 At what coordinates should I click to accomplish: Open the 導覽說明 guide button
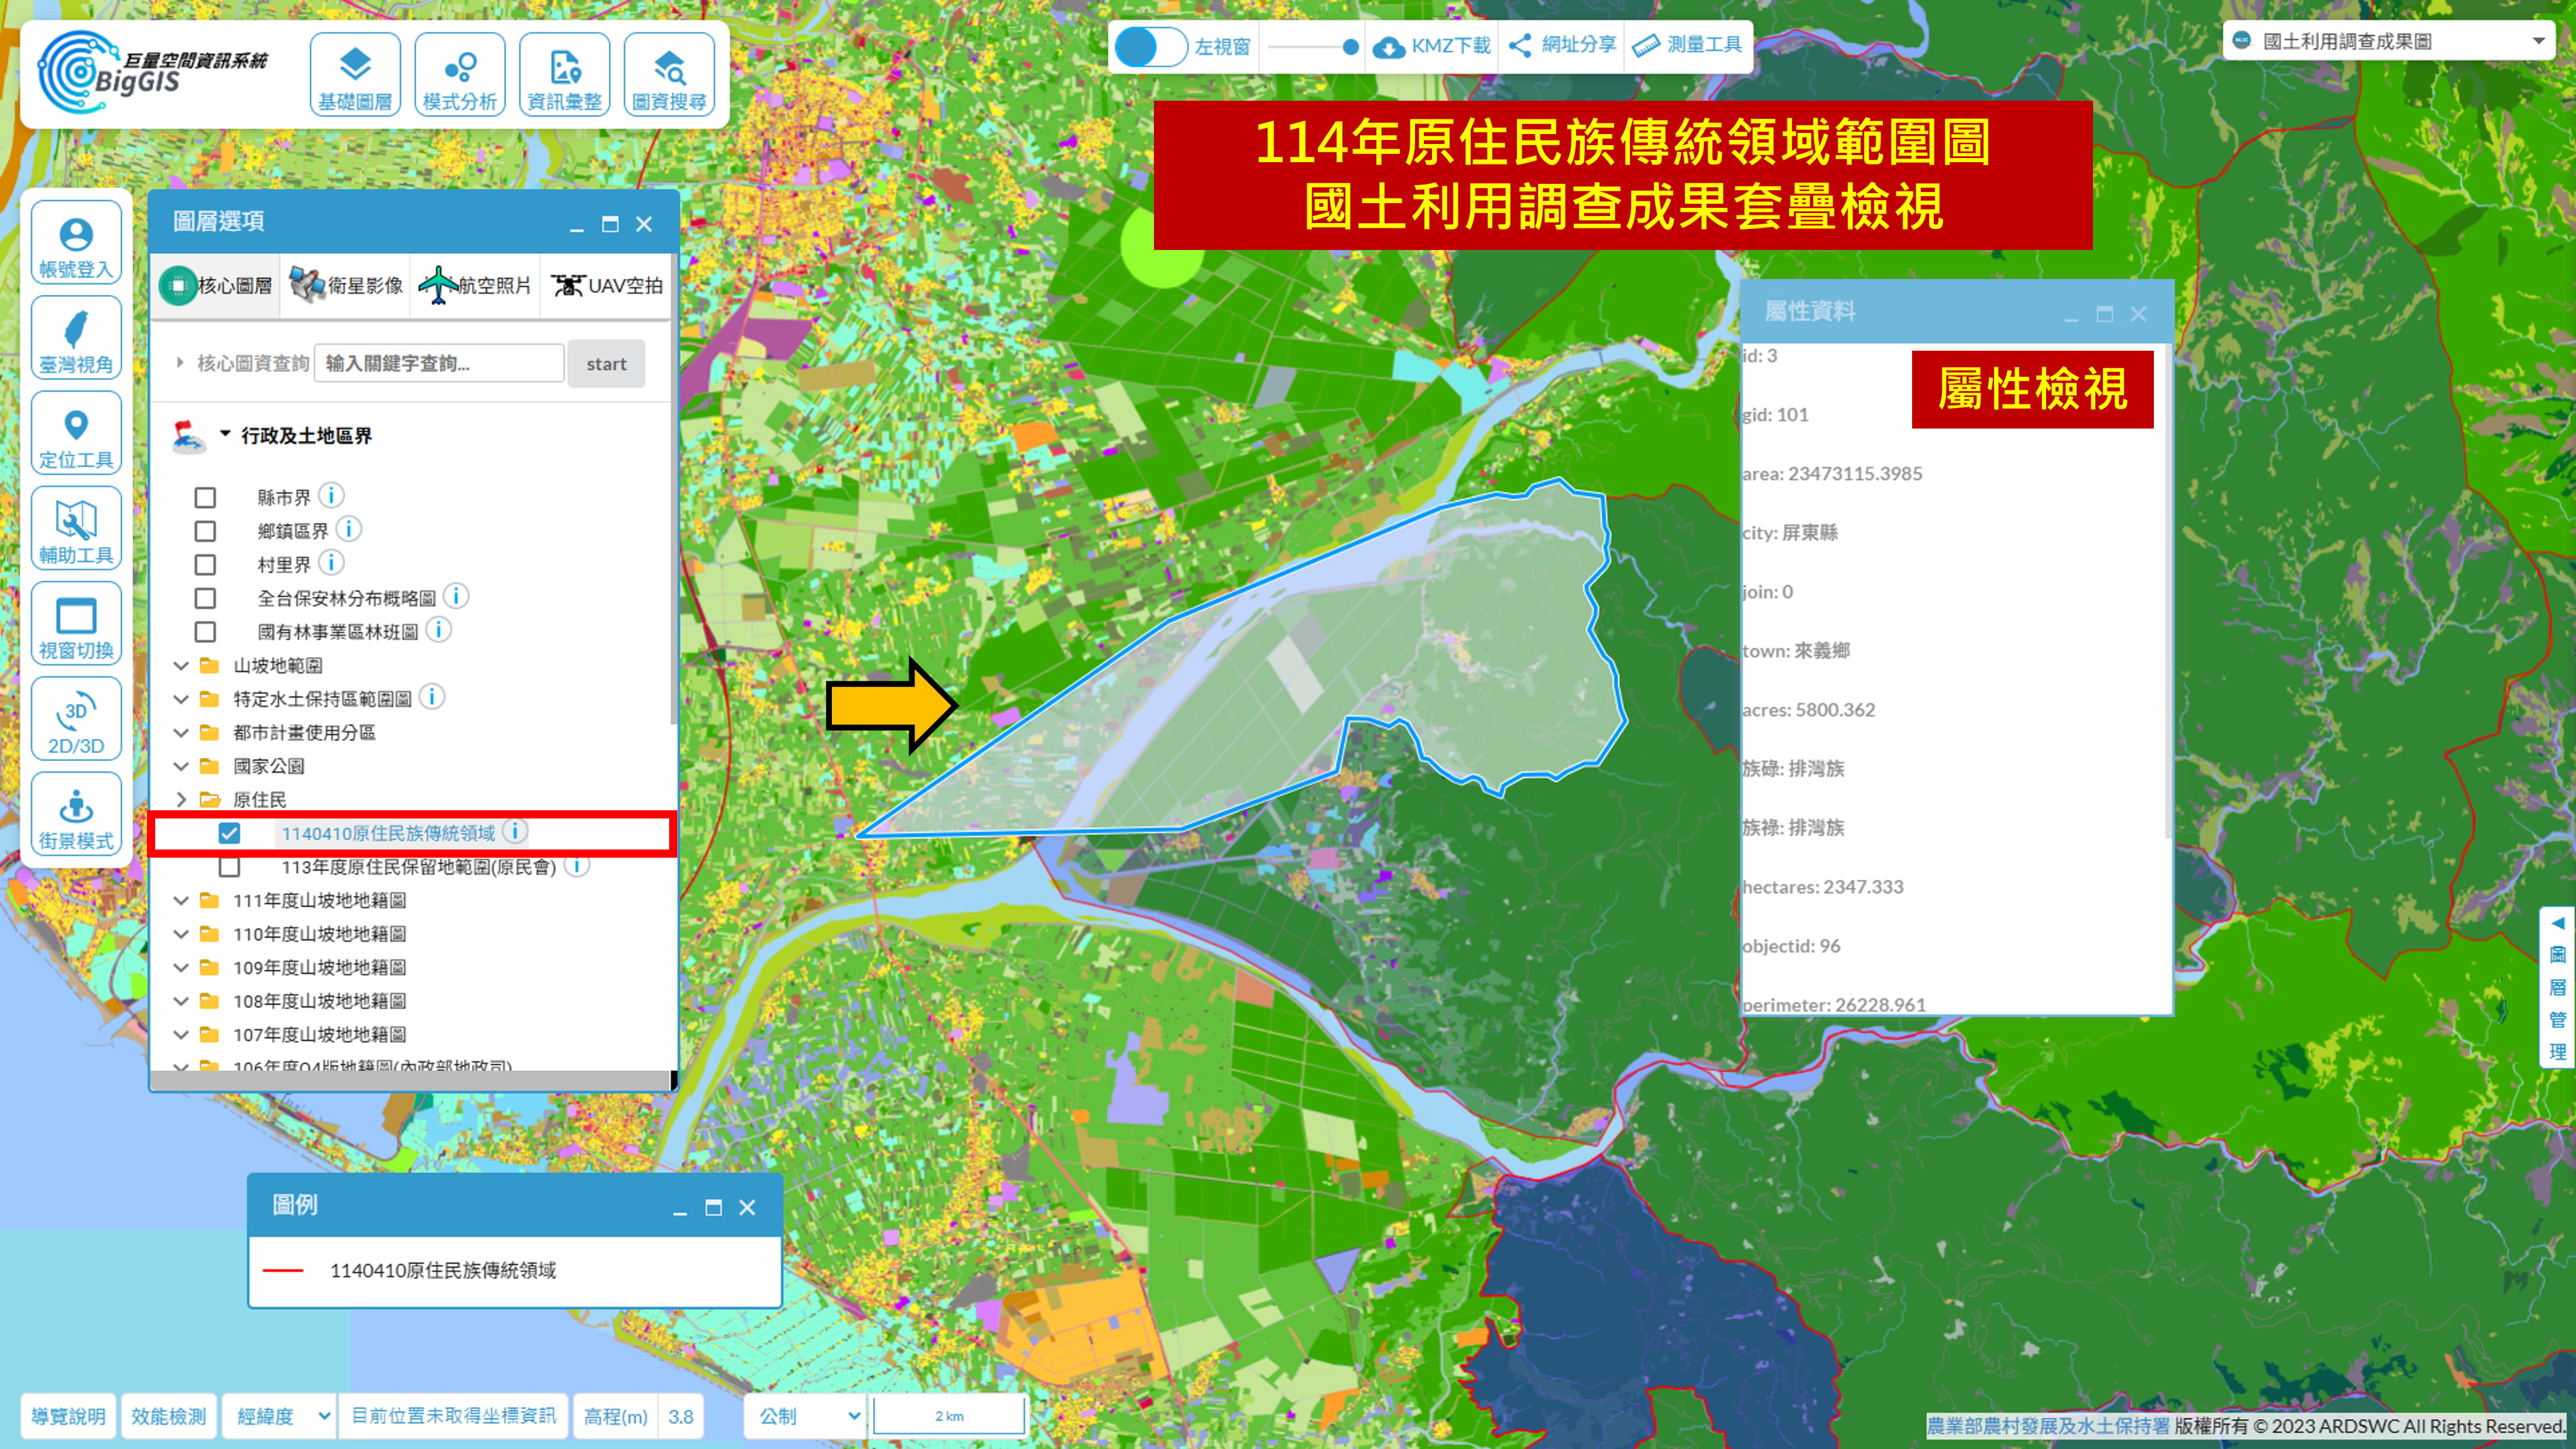click(68, 1416)
